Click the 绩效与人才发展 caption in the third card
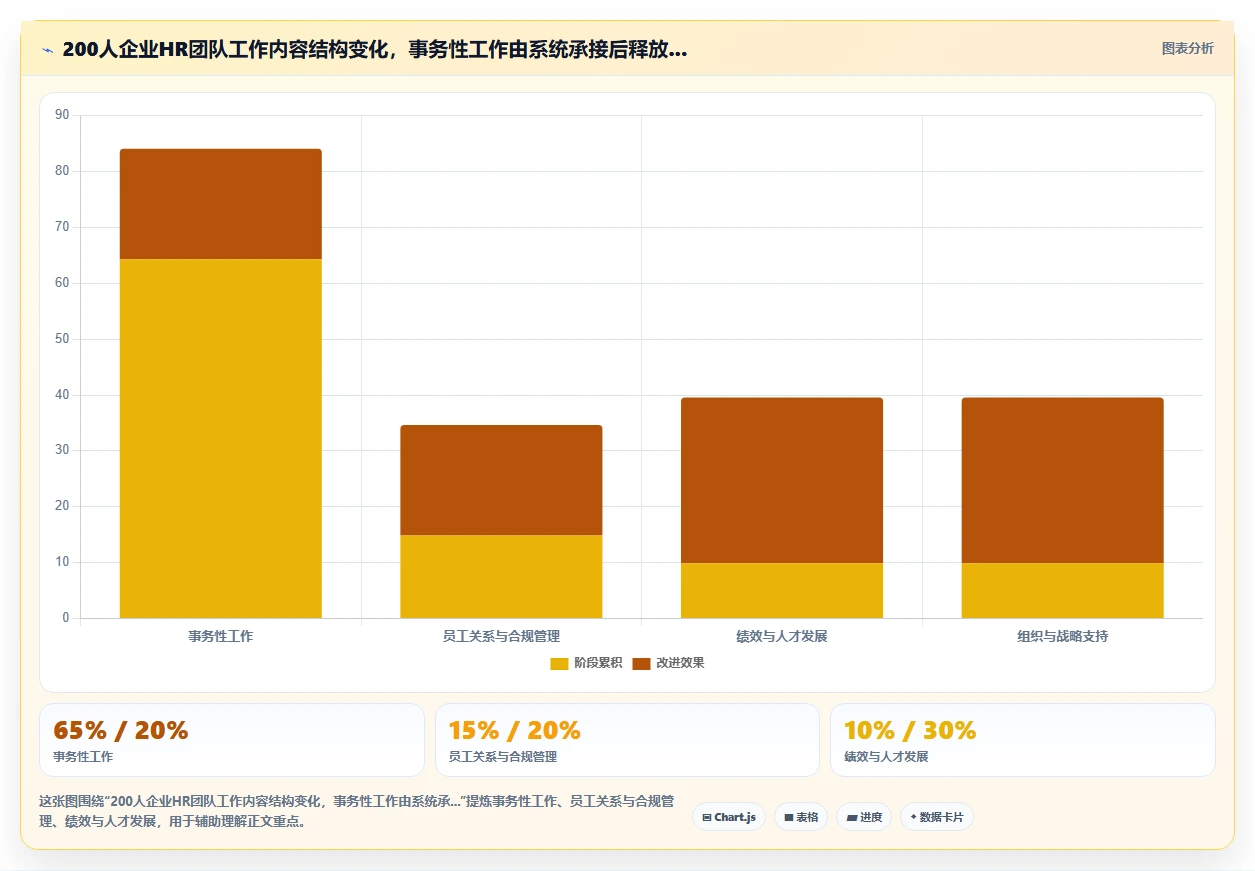Viewport: 1255px width, 871px height. coord(886,757)
